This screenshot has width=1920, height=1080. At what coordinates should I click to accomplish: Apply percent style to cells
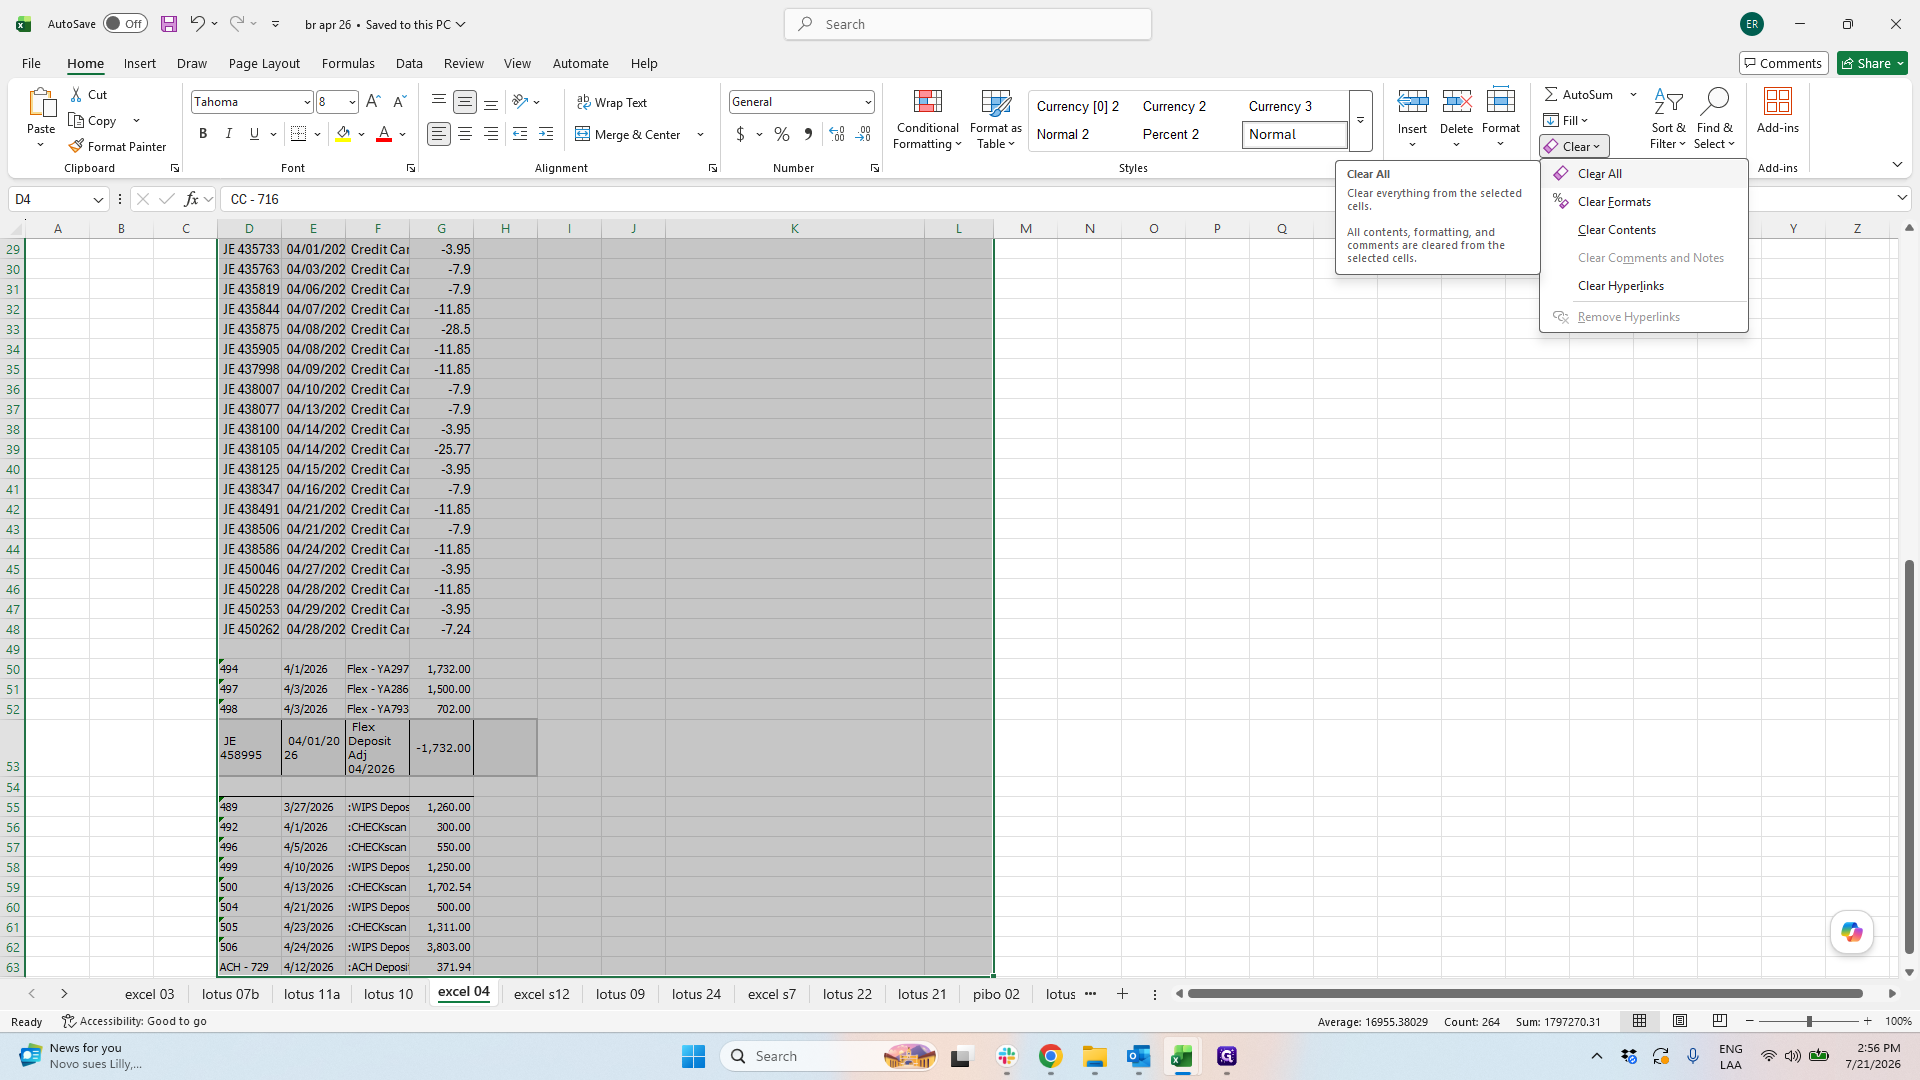point(782,134)
